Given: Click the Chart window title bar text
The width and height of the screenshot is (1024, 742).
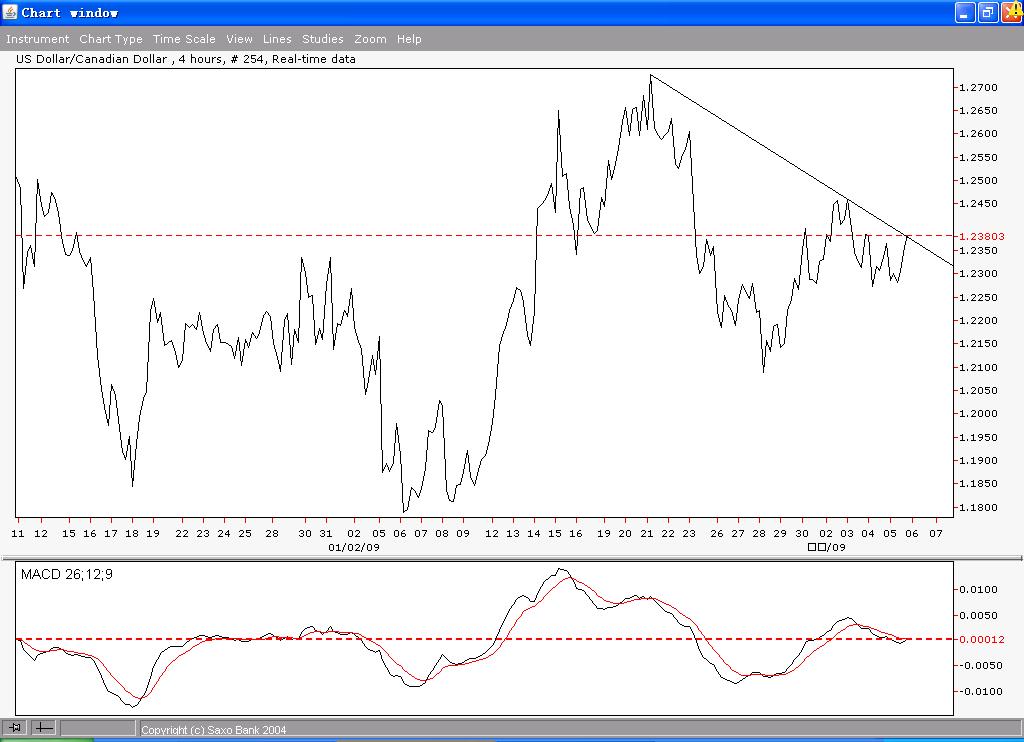Looking at the screenshot, I should coord(69,12).
